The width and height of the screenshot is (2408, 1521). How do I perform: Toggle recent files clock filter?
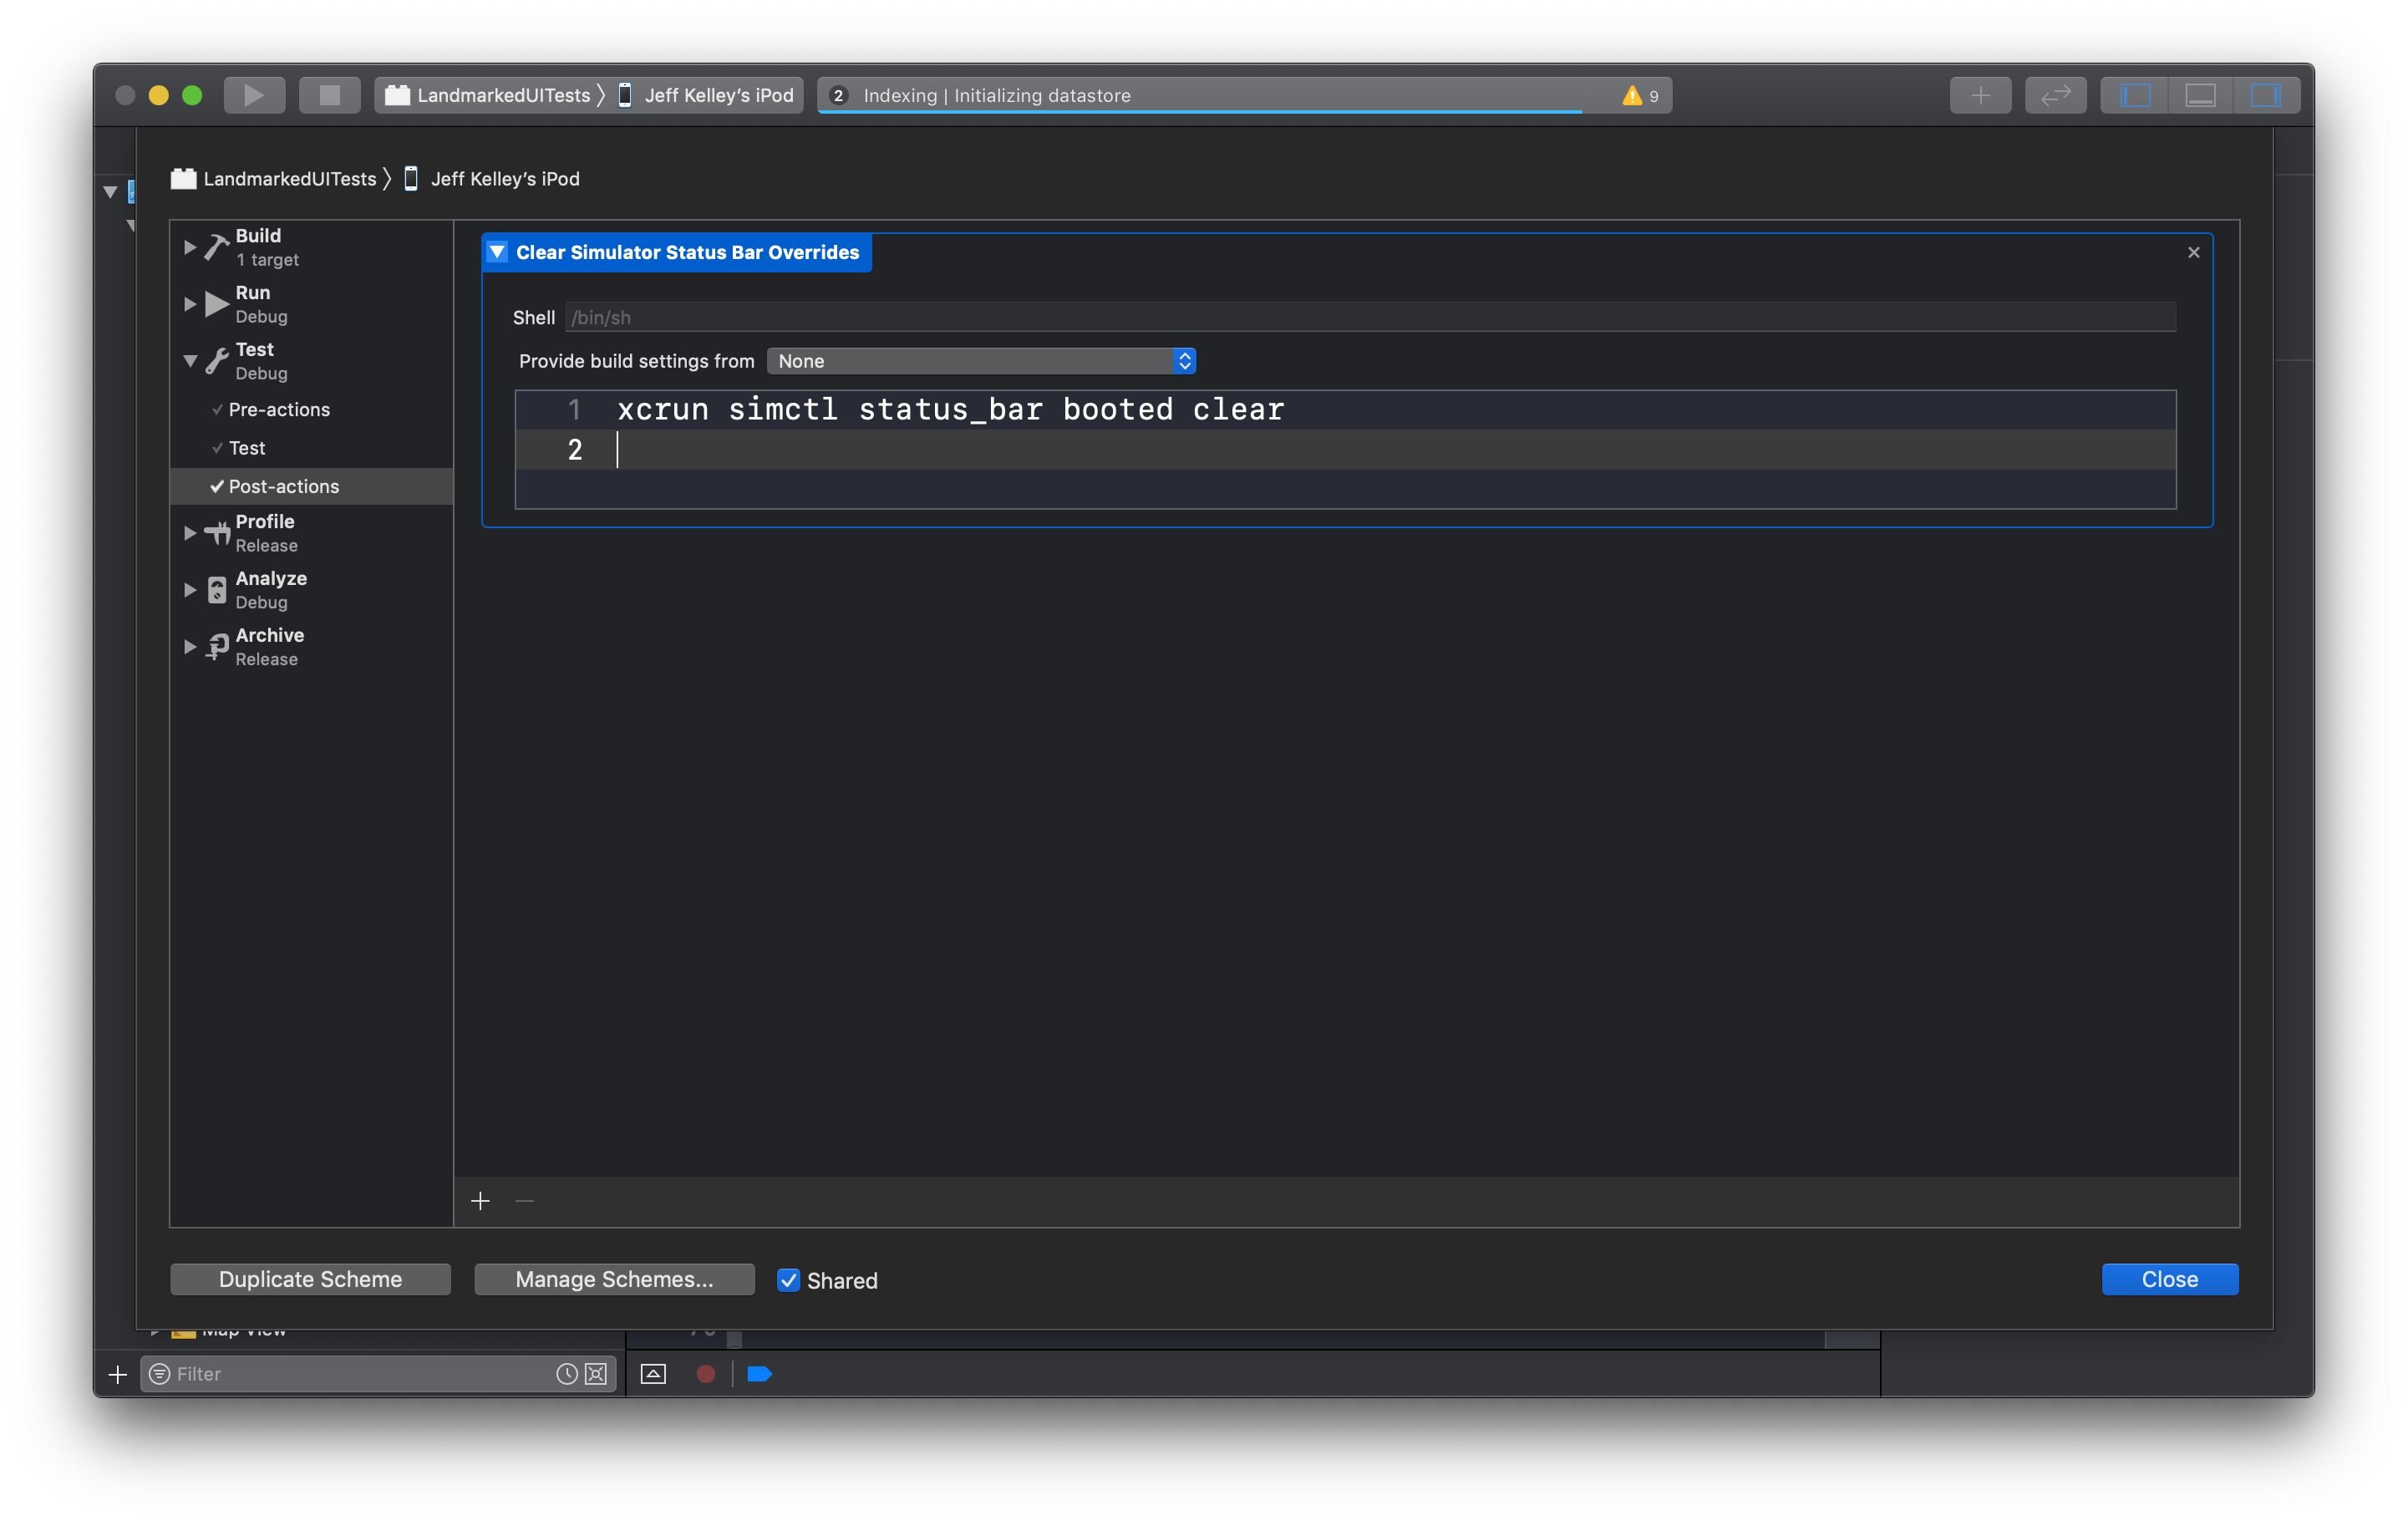(566, 1374)
